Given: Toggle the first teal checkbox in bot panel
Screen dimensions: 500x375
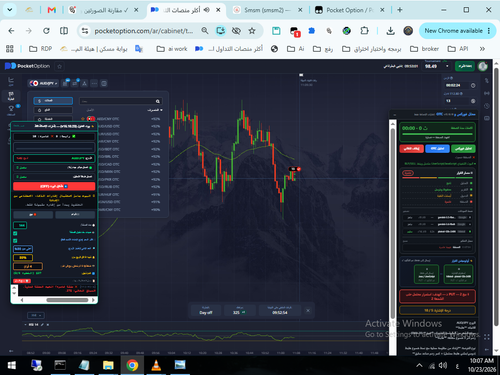Looking at the screenshot, I should 15,233.
